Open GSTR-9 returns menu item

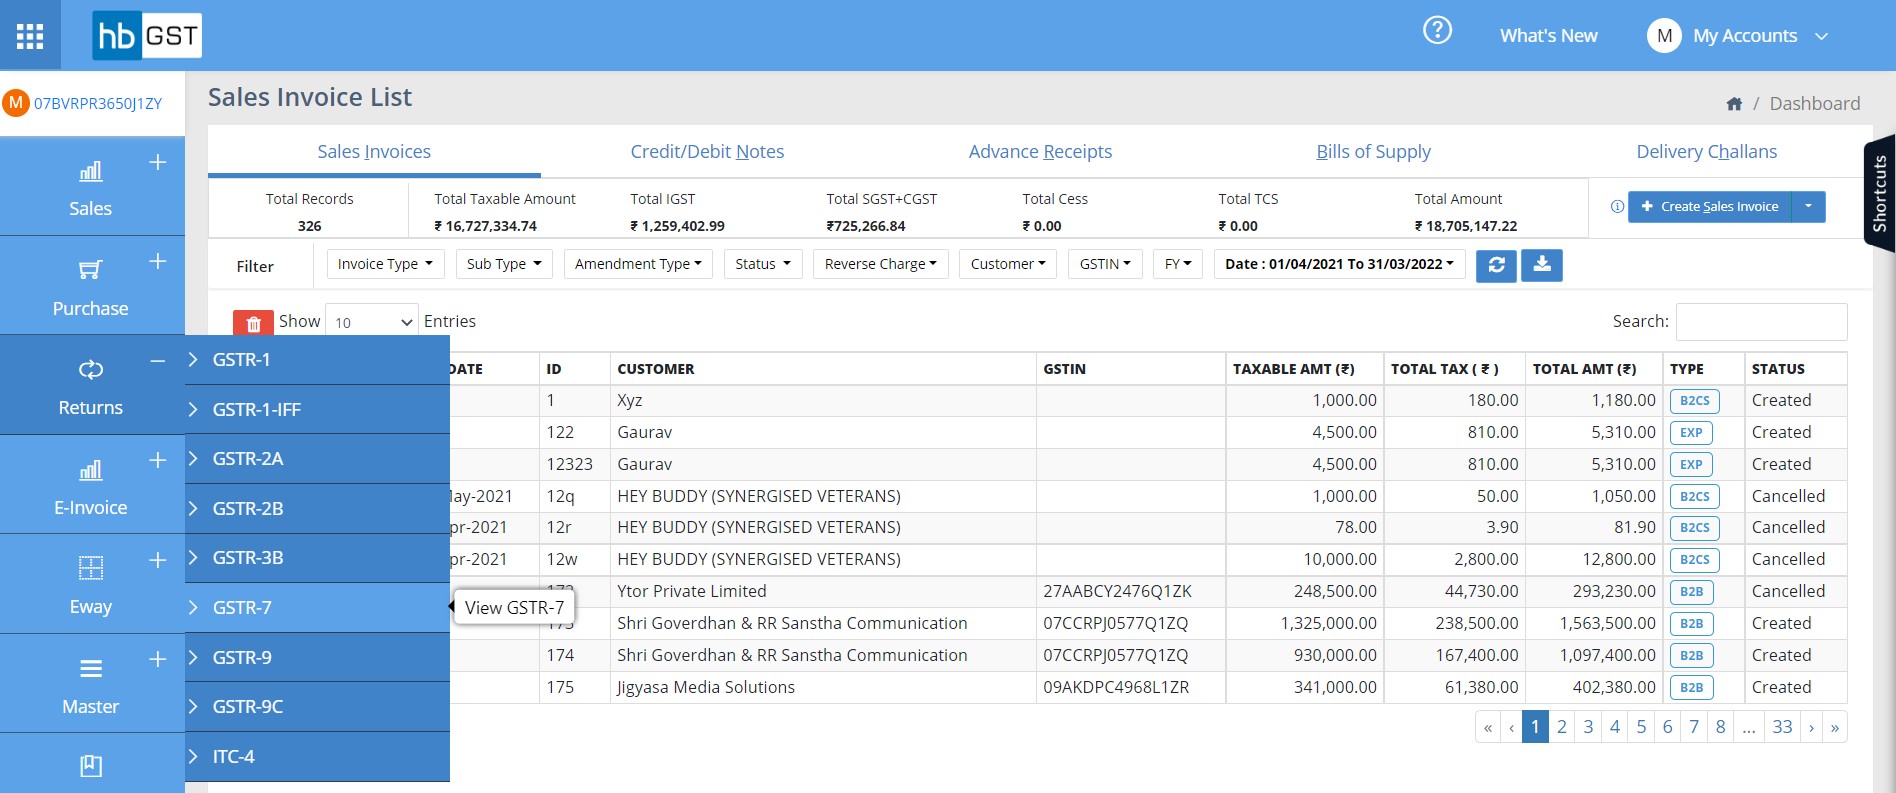pyautogui.click(x=318, y=658)
